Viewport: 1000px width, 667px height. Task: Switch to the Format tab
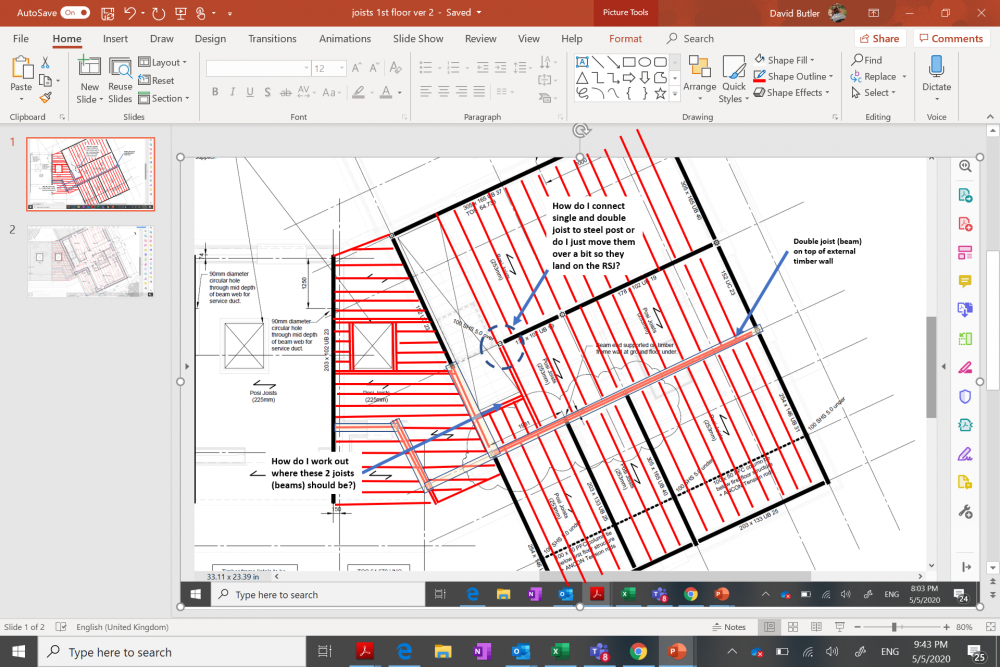pyautogui.click(x=625, y=38)
